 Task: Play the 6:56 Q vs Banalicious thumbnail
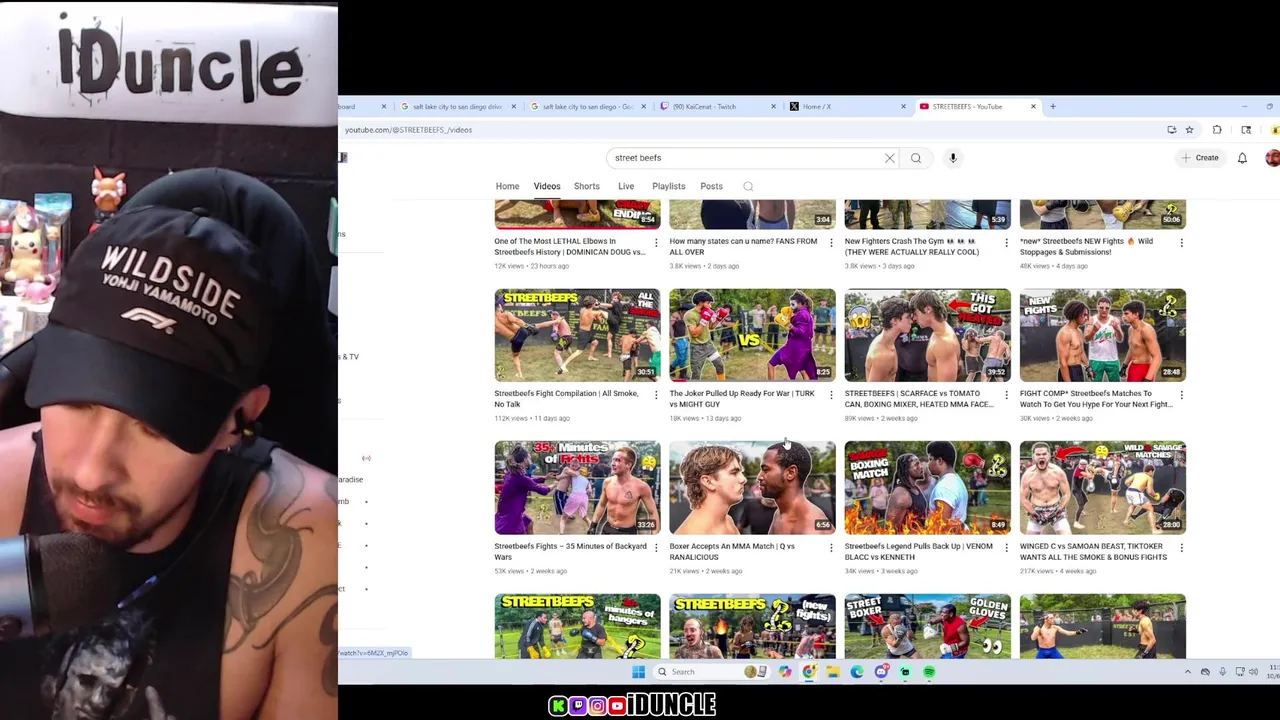click(752, 488)
